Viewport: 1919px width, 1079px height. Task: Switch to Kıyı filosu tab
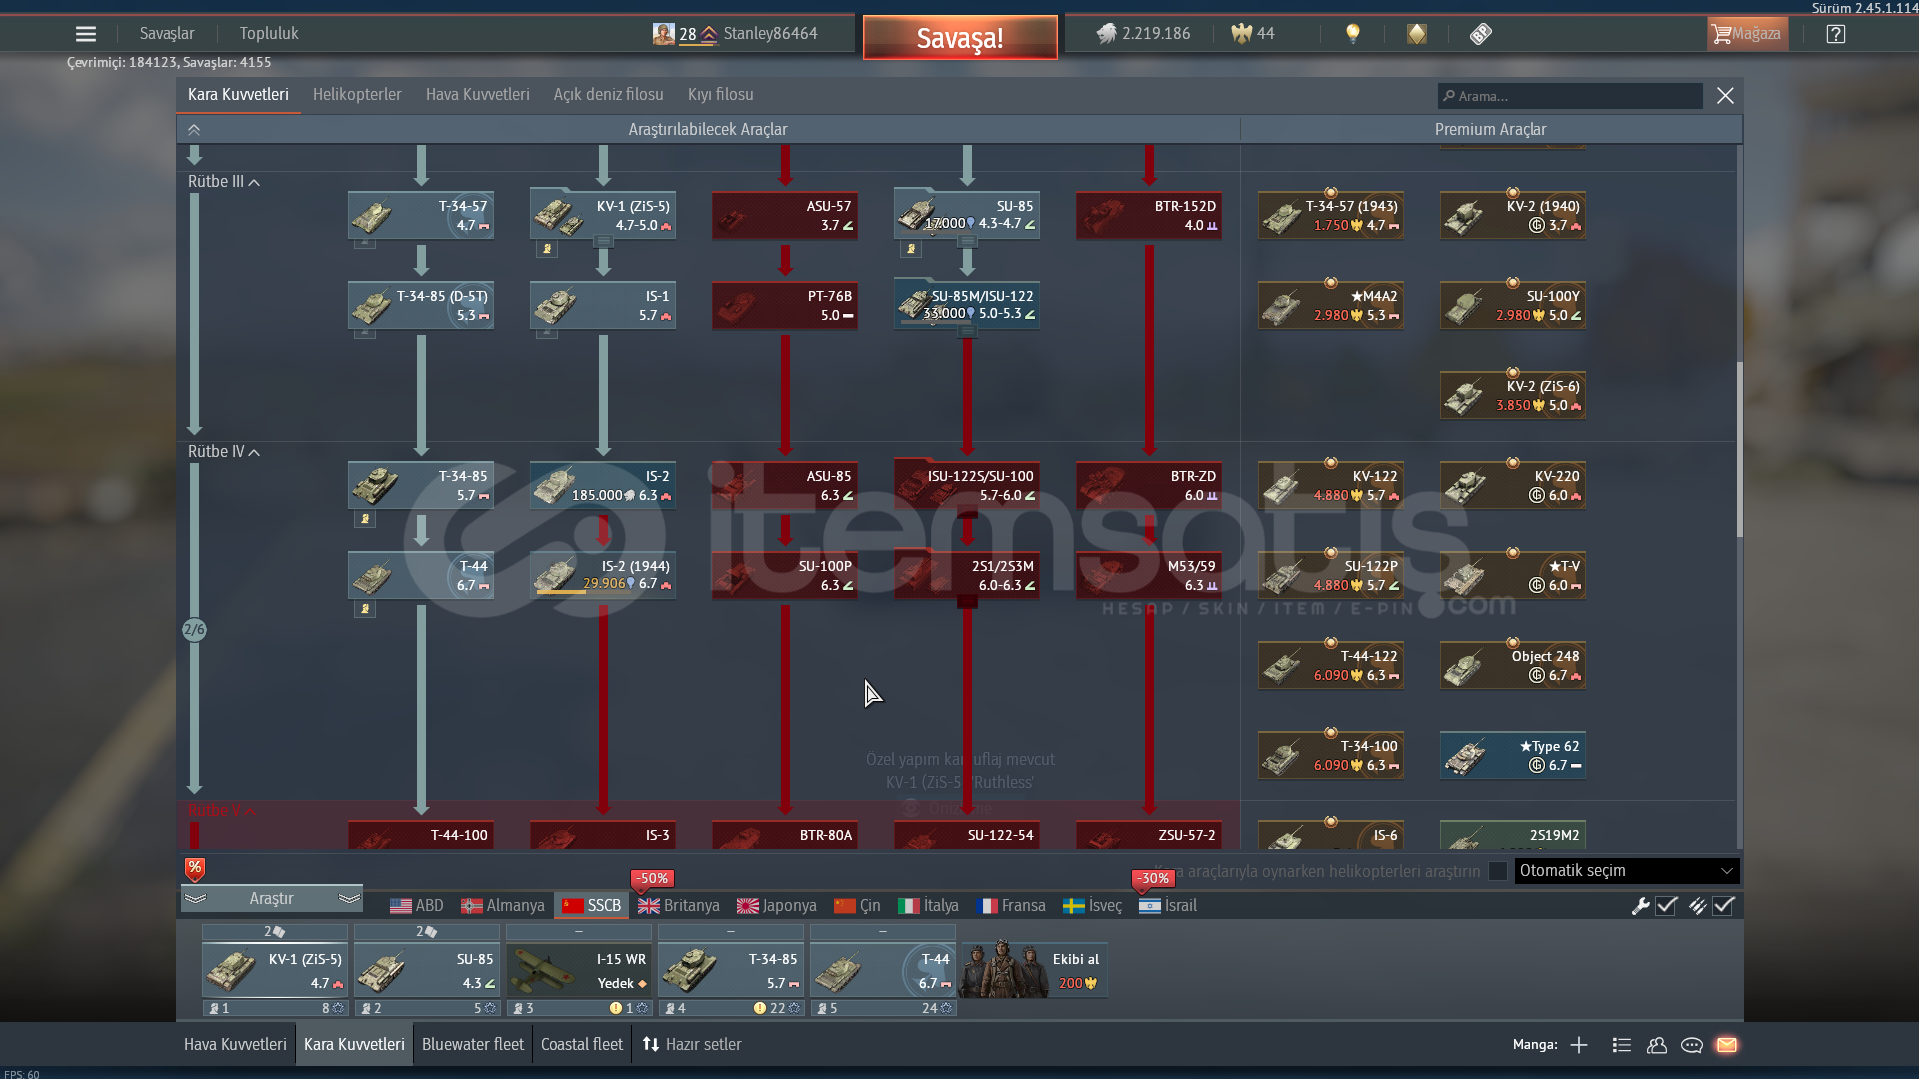pos(721,95)
